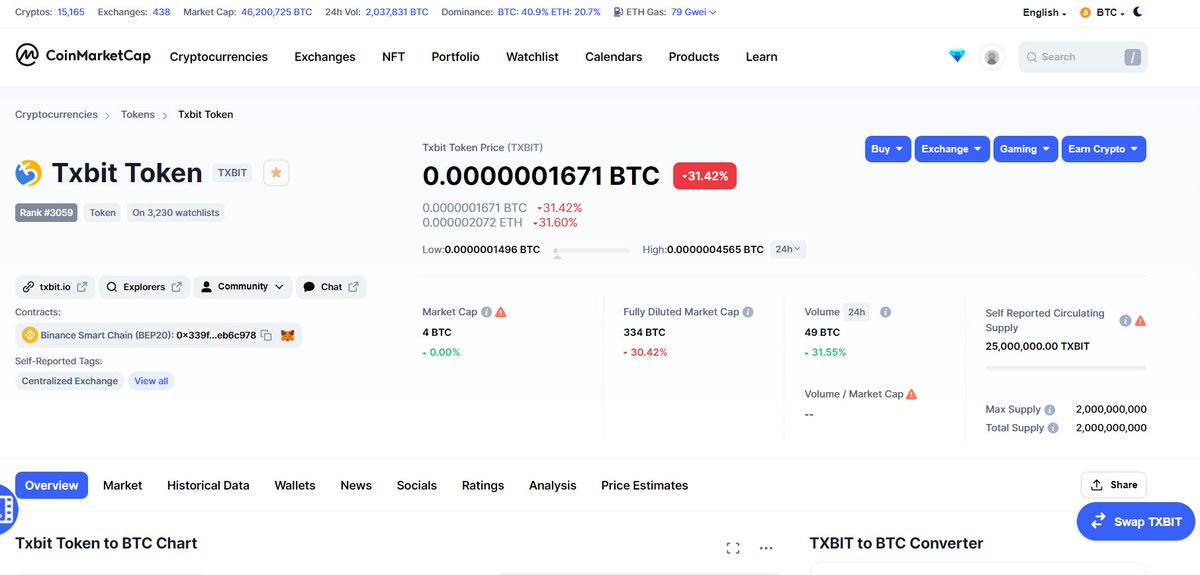Toggle dark mode moon icon

point(1138,12)
